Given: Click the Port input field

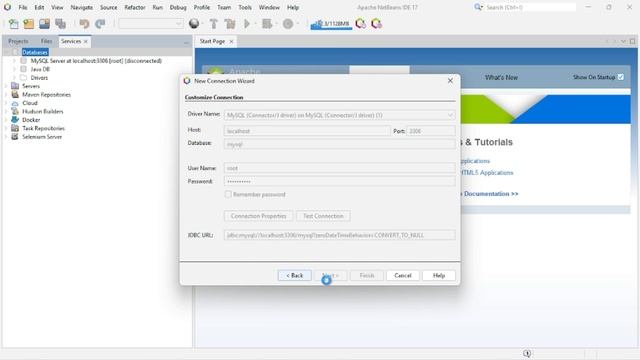Looking at the screenshot, I should pyautogui.click(x=431, y=131).
